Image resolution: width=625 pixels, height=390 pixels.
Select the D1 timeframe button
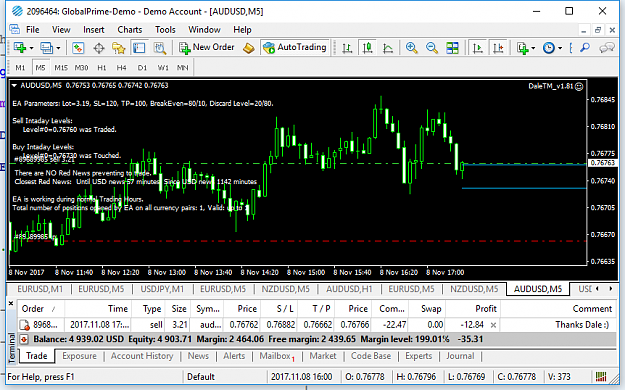(x=142, y=68)
